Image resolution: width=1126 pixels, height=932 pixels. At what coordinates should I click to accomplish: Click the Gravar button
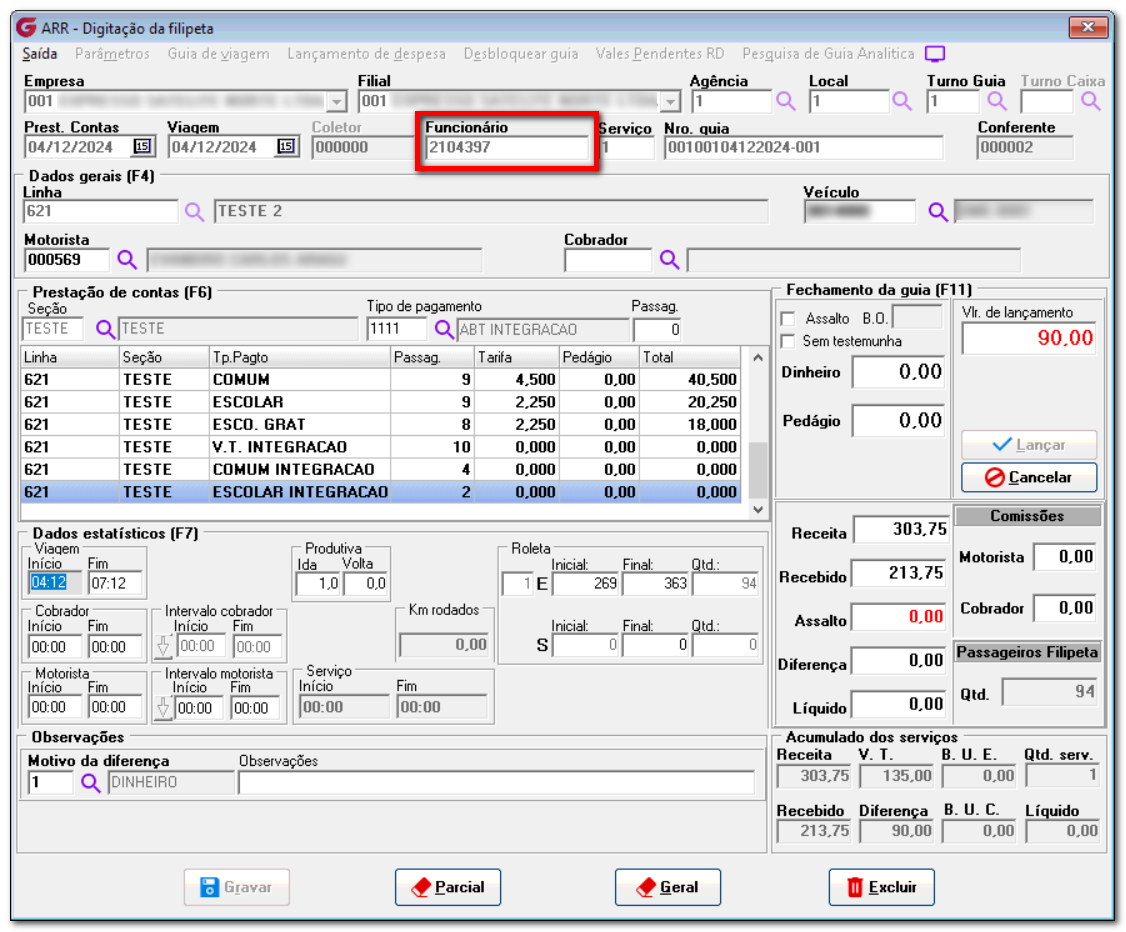(x=237, y=887)
